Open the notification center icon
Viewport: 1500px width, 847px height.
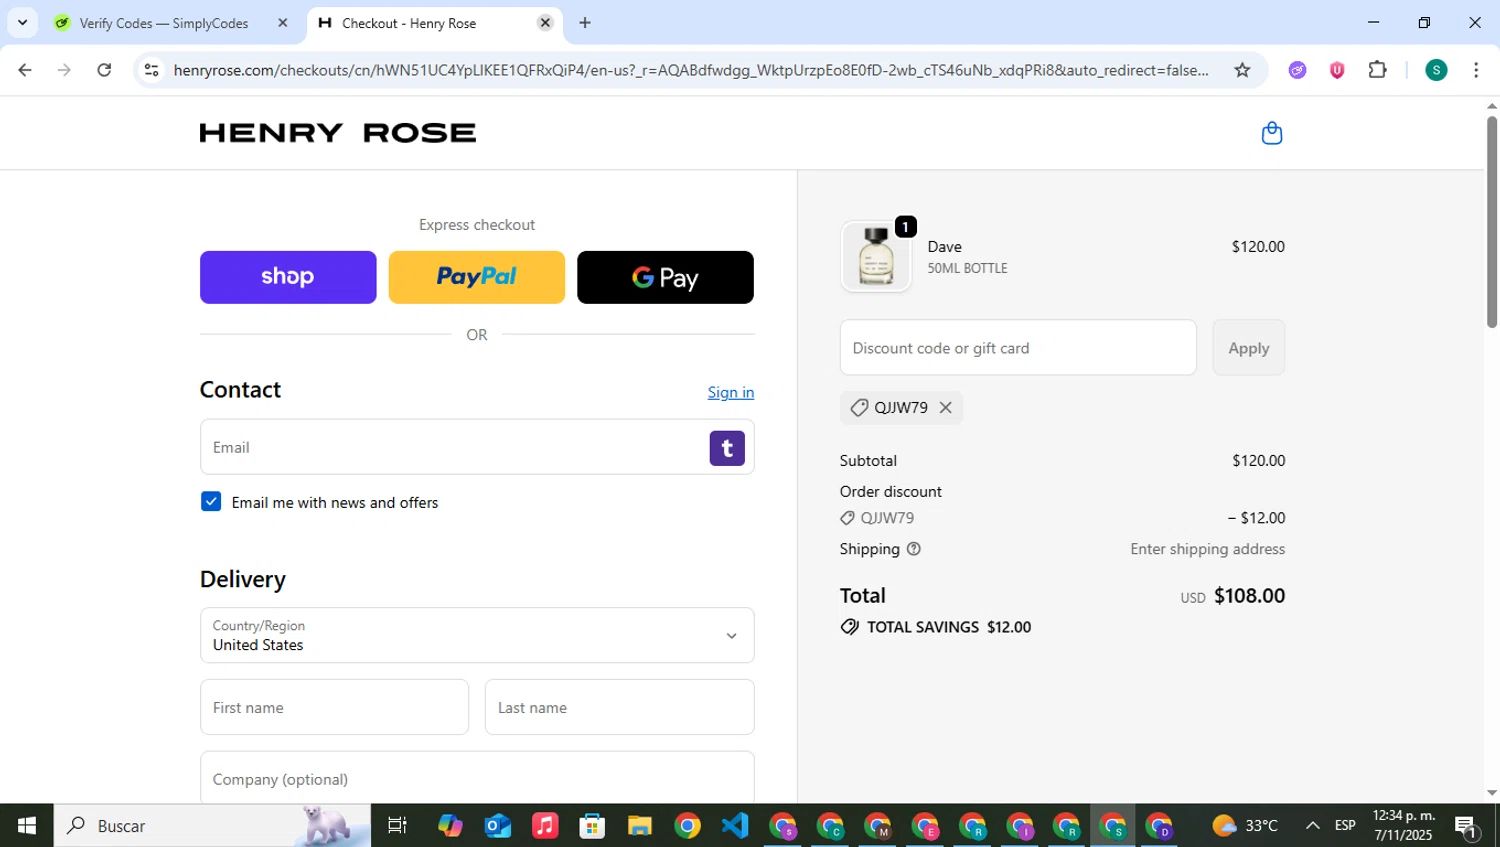[x=1467, y=826]
